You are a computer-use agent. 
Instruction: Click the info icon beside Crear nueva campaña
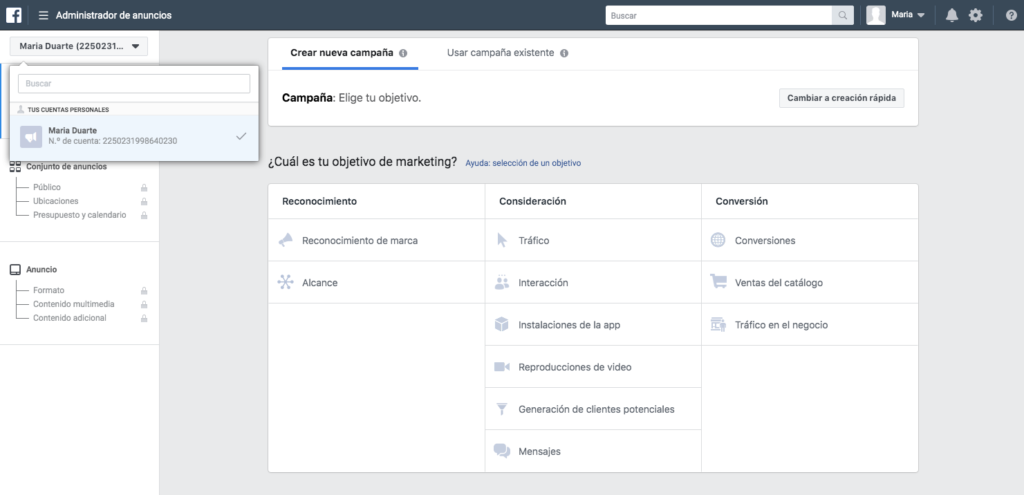[x=403, y=53]
